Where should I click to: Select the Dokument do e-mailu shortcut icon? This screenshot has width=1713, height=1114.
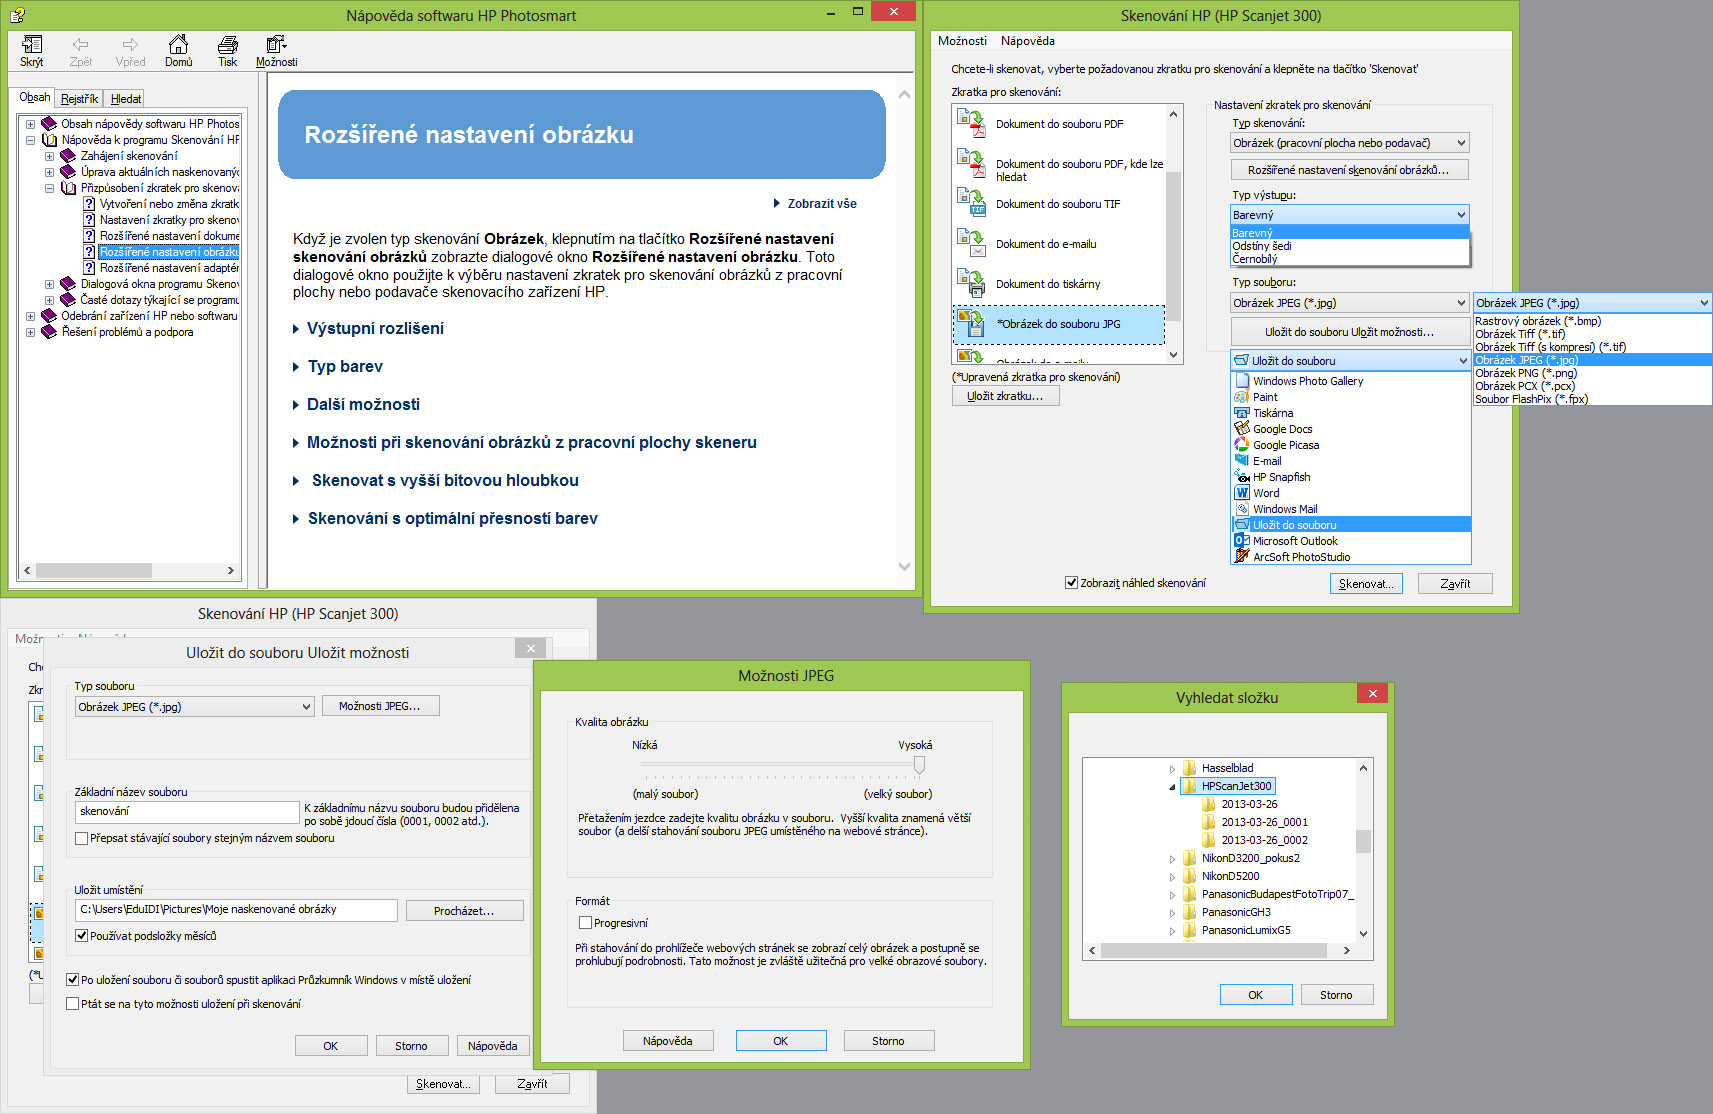point(972,243)
